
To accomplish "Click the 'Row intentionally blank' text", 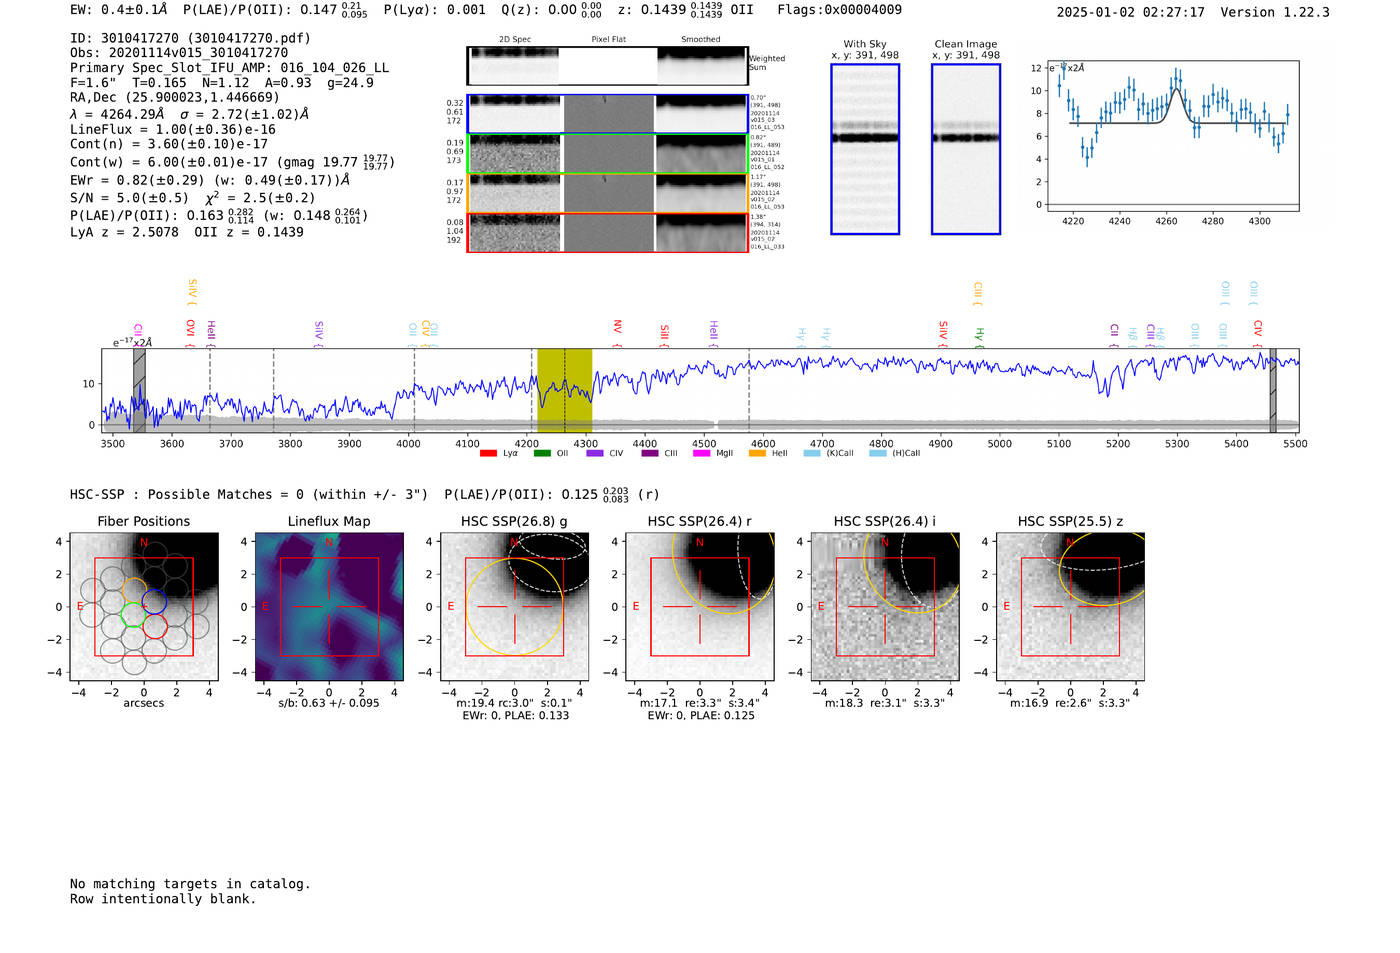I will pos(163,899).
